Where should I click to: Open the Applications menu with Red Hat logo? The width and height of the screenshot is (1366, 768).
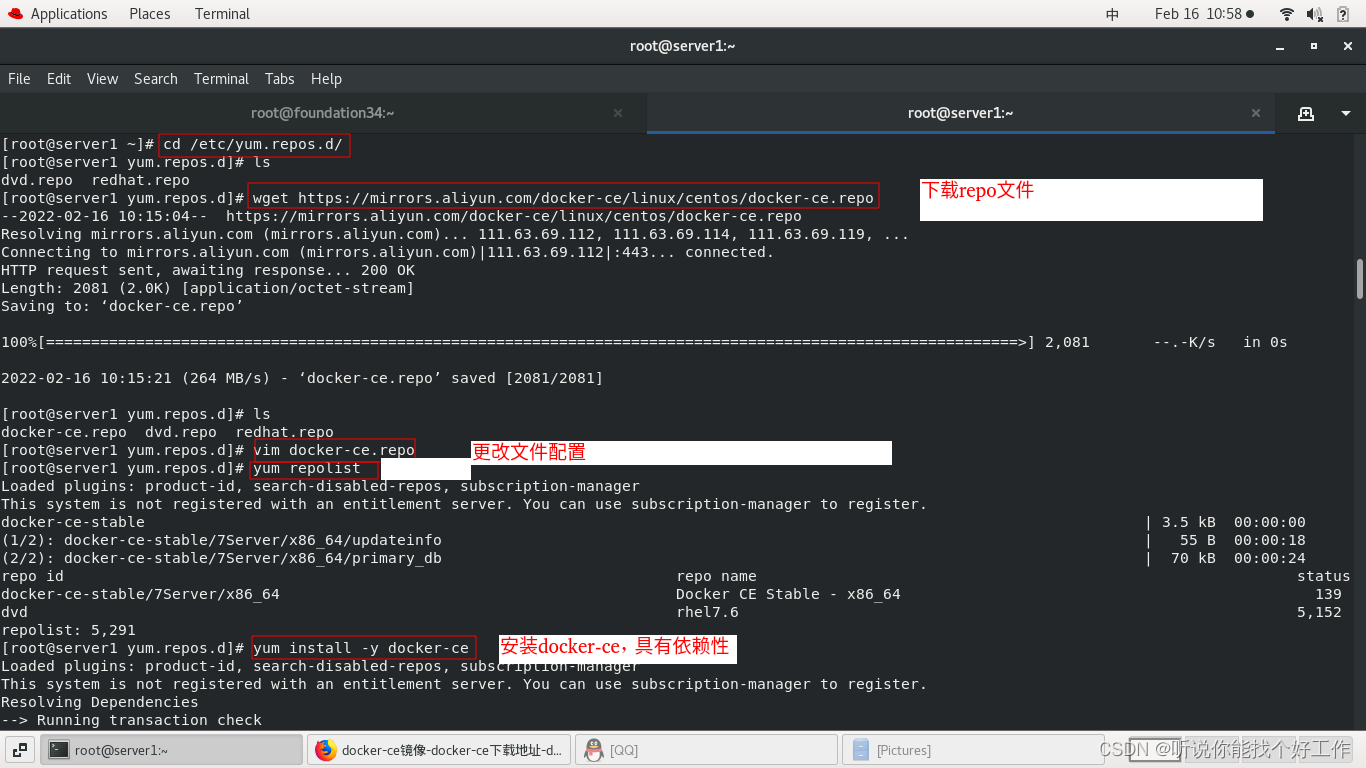[57, 14]
